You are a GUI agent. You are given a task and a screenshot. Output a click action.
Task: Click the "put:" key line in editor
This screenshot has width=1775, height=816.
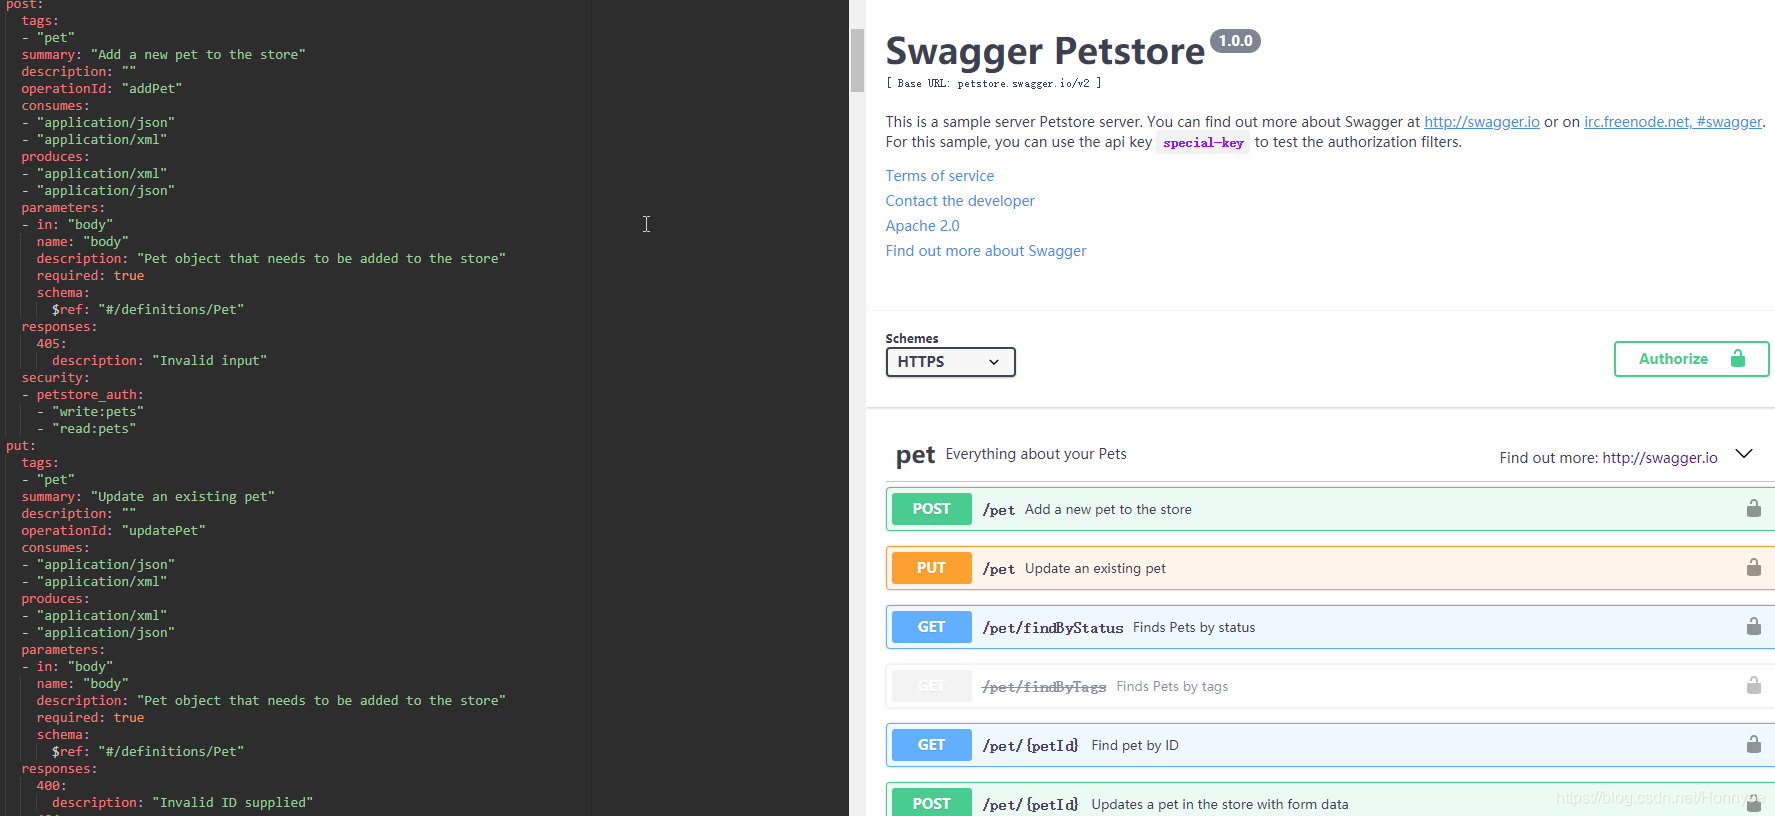pyautogui.click(x=21, y=446)
